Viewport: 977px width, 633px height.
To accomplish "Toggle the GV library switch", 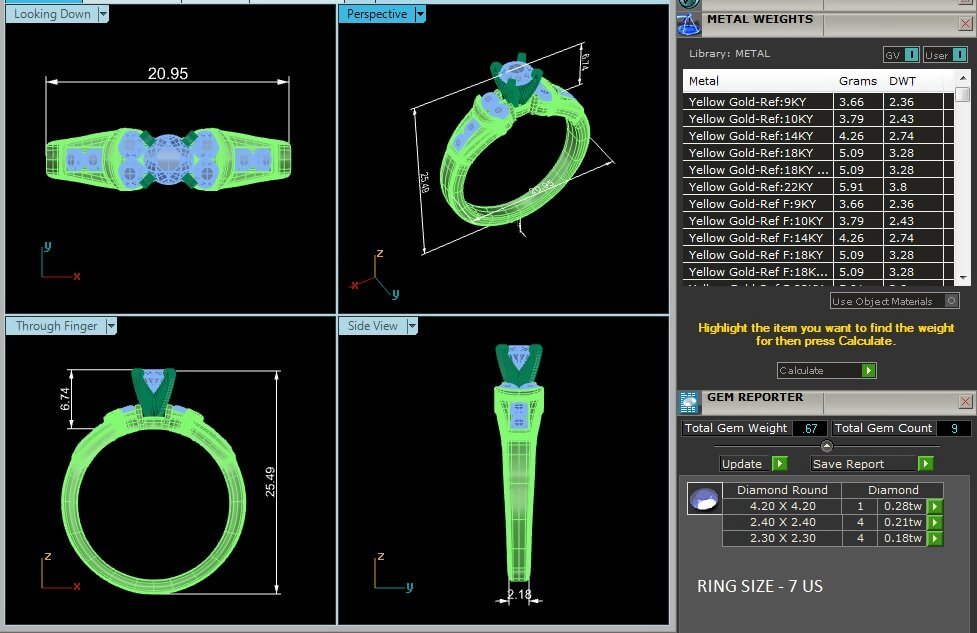I will tap(901, 55).
